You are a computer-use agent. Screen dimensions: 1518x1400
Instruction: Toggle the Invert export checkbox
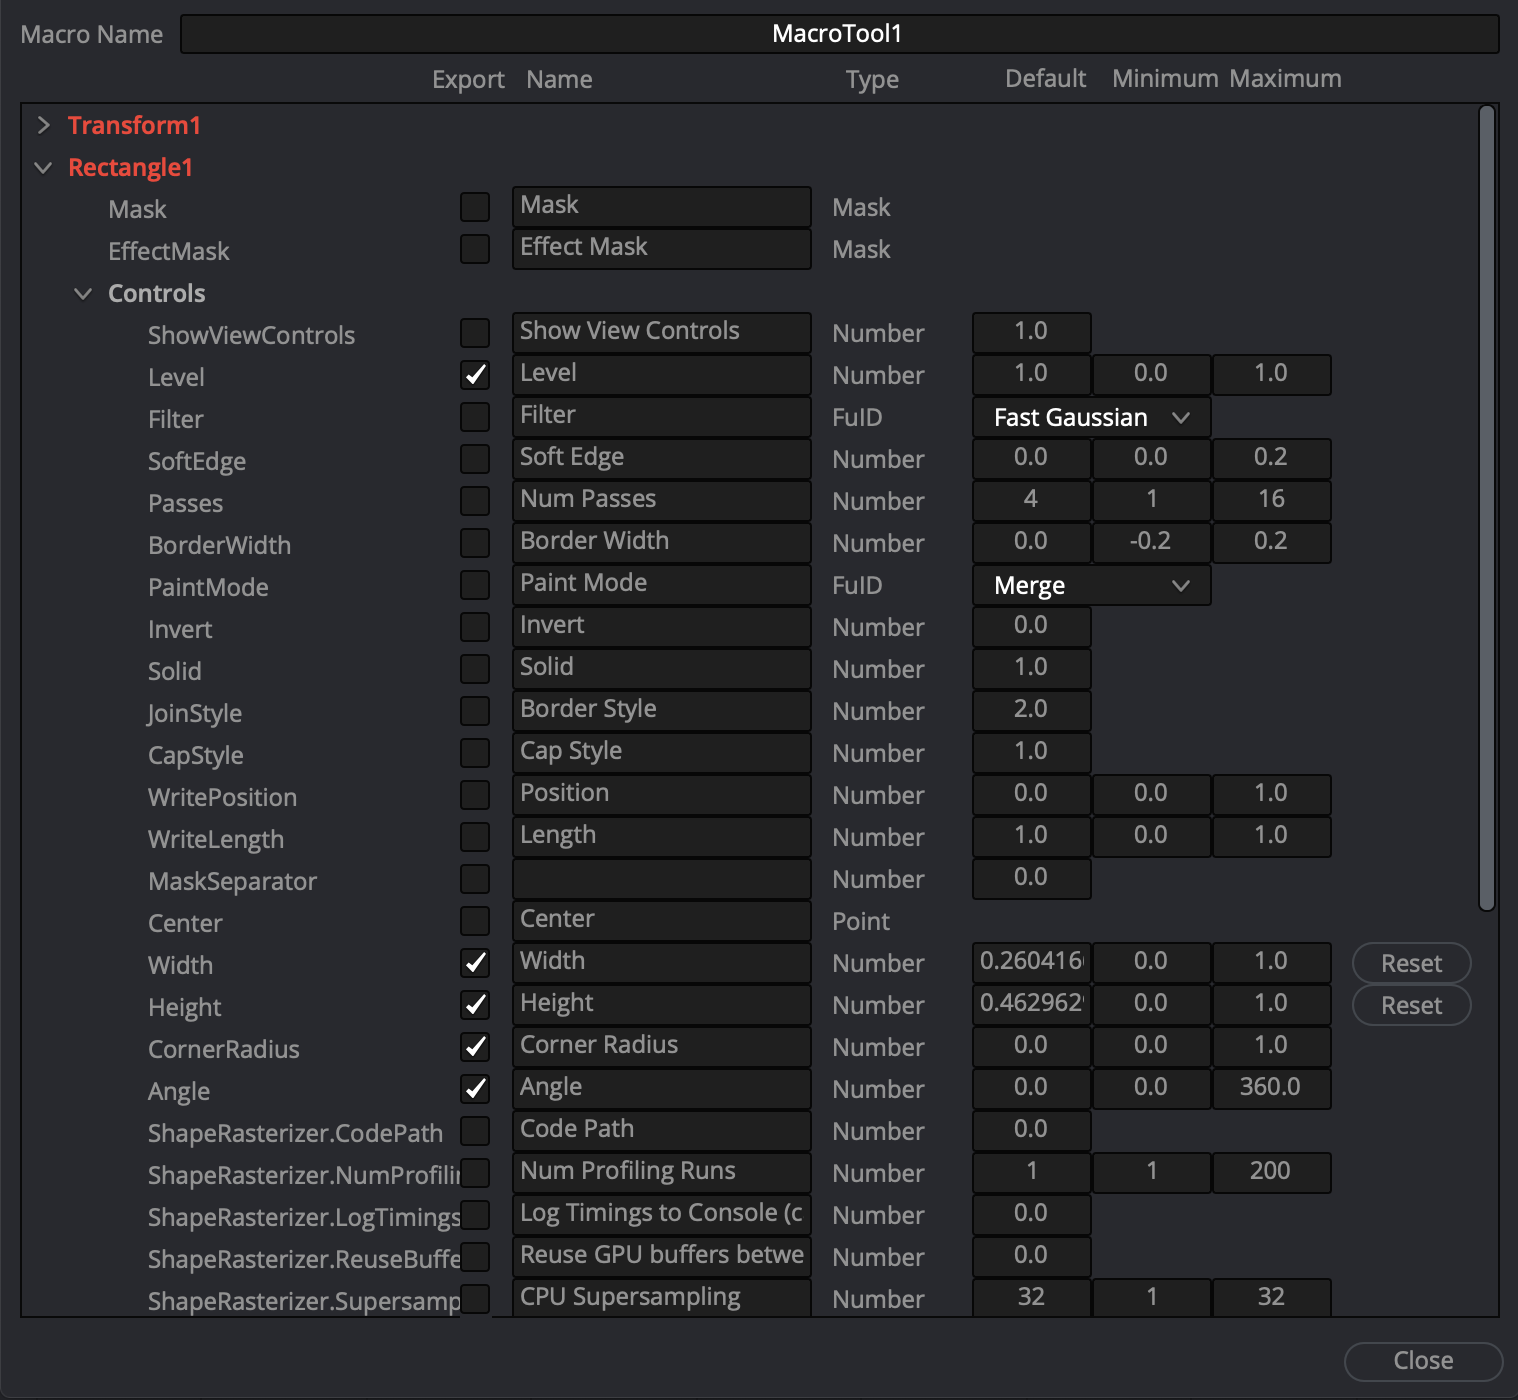[x=475, y=627]
